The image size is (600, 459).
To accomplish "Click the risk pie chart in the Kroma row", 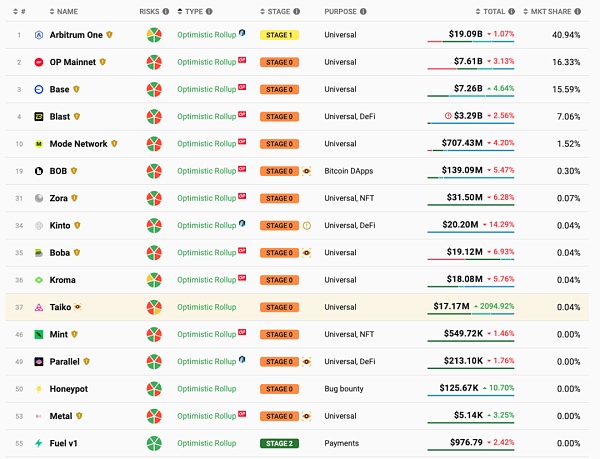I will [x=154, y=280].
